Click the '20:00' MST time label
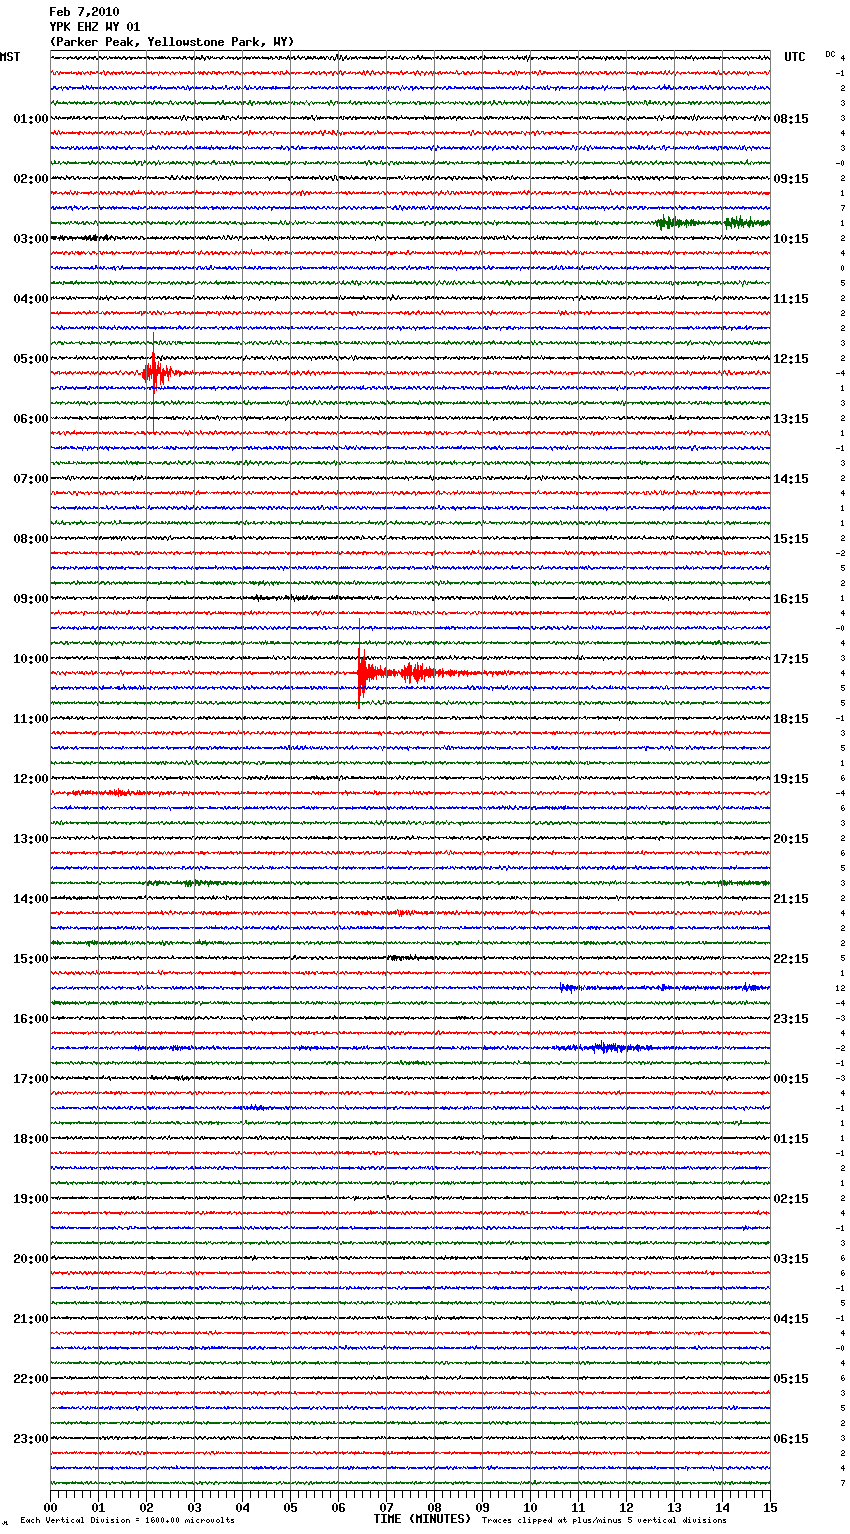This screenshot has width=850, height=1534. click(x=31, y=1259)
